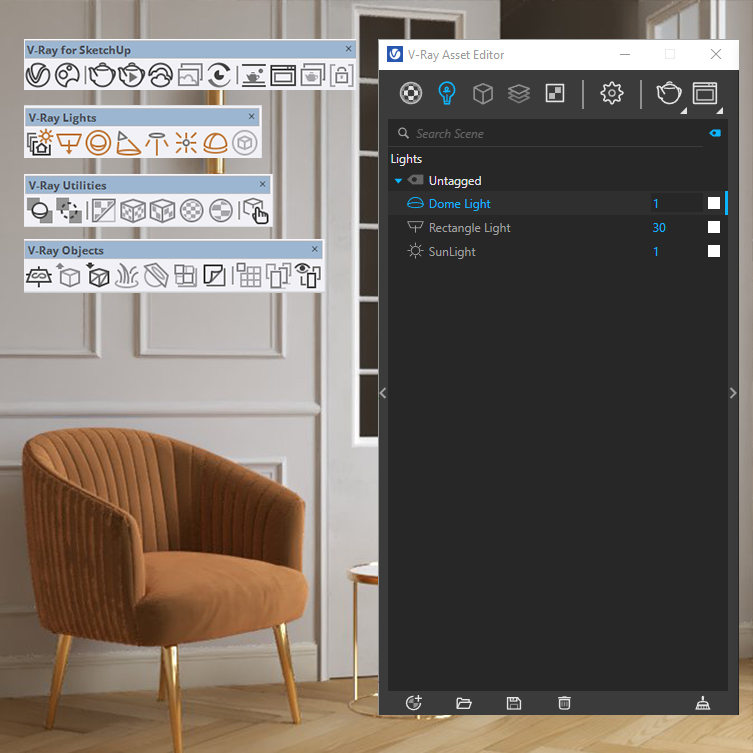Expand the right panel of Asset Editor
753x753 pixels.
(x=733, y=394)
